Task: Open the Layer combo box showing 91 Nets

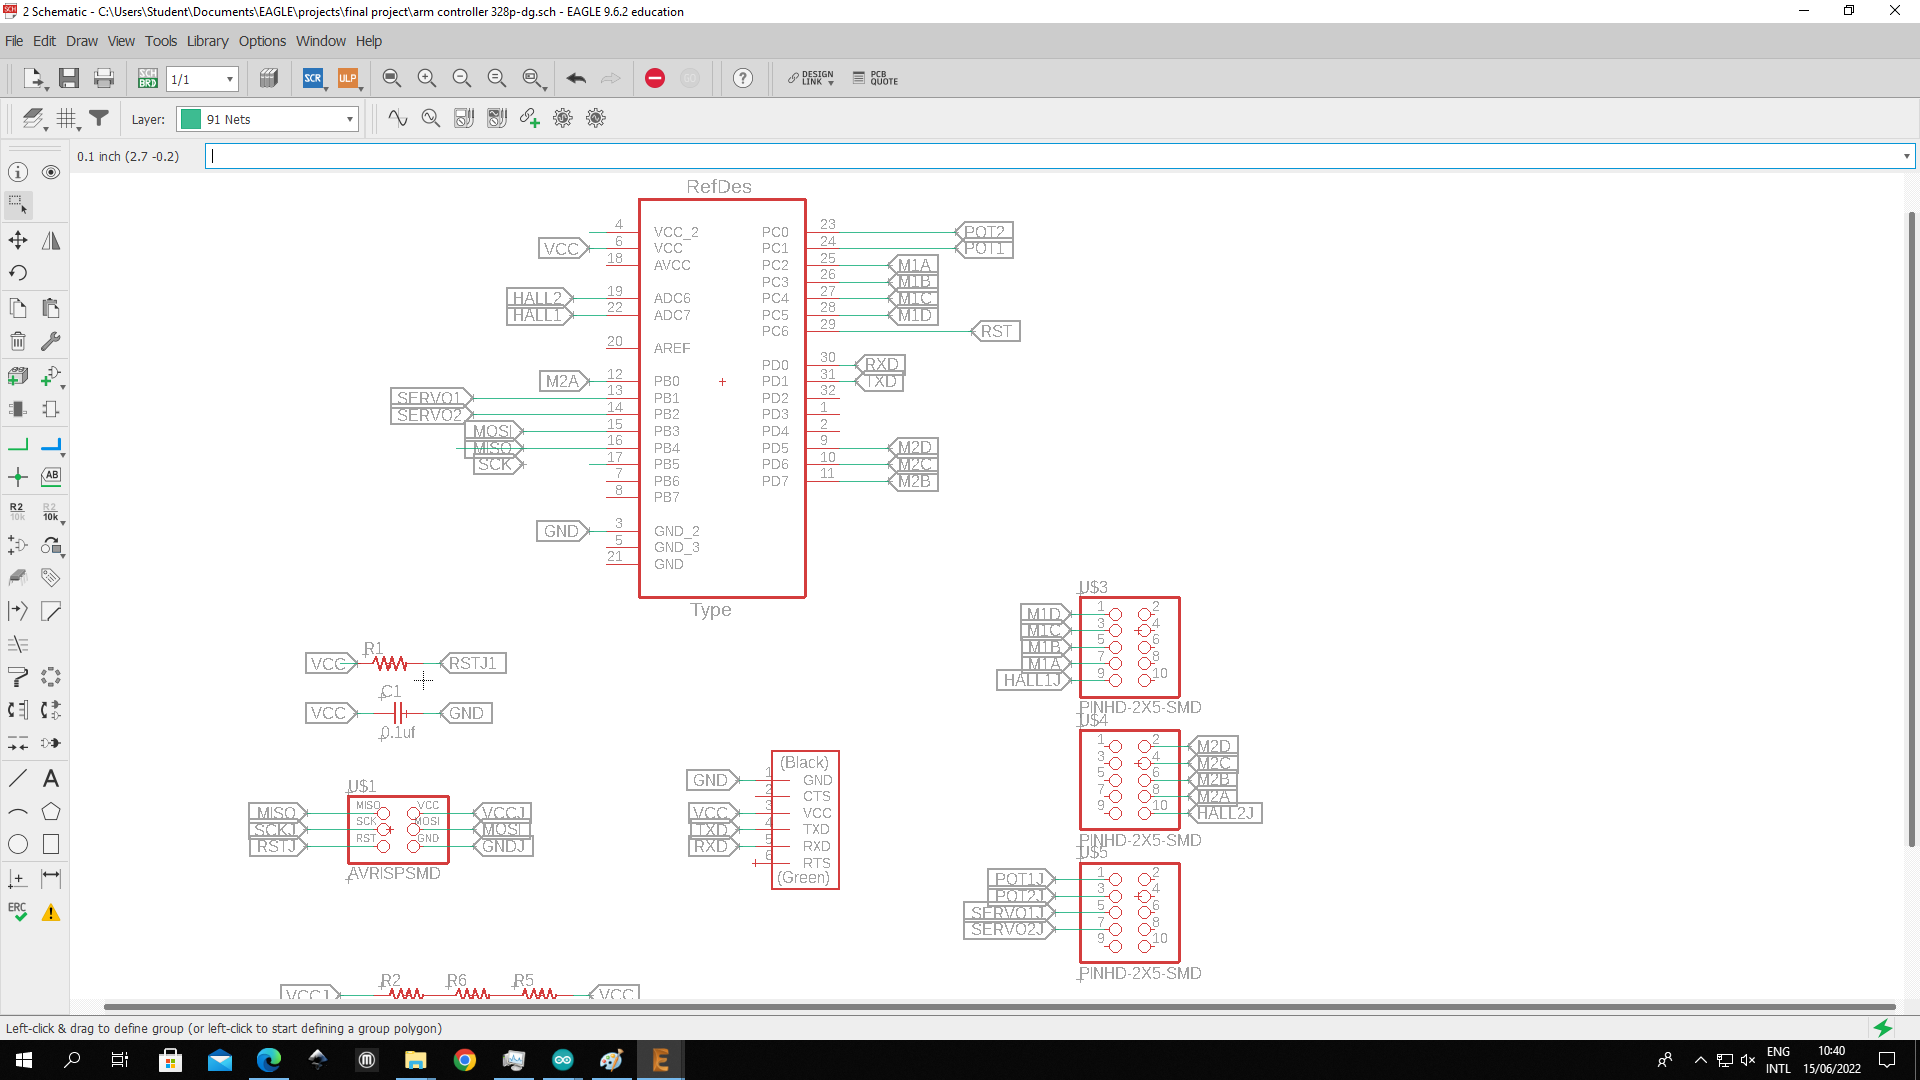Action: pyautogui.click(x=267, y=119)
